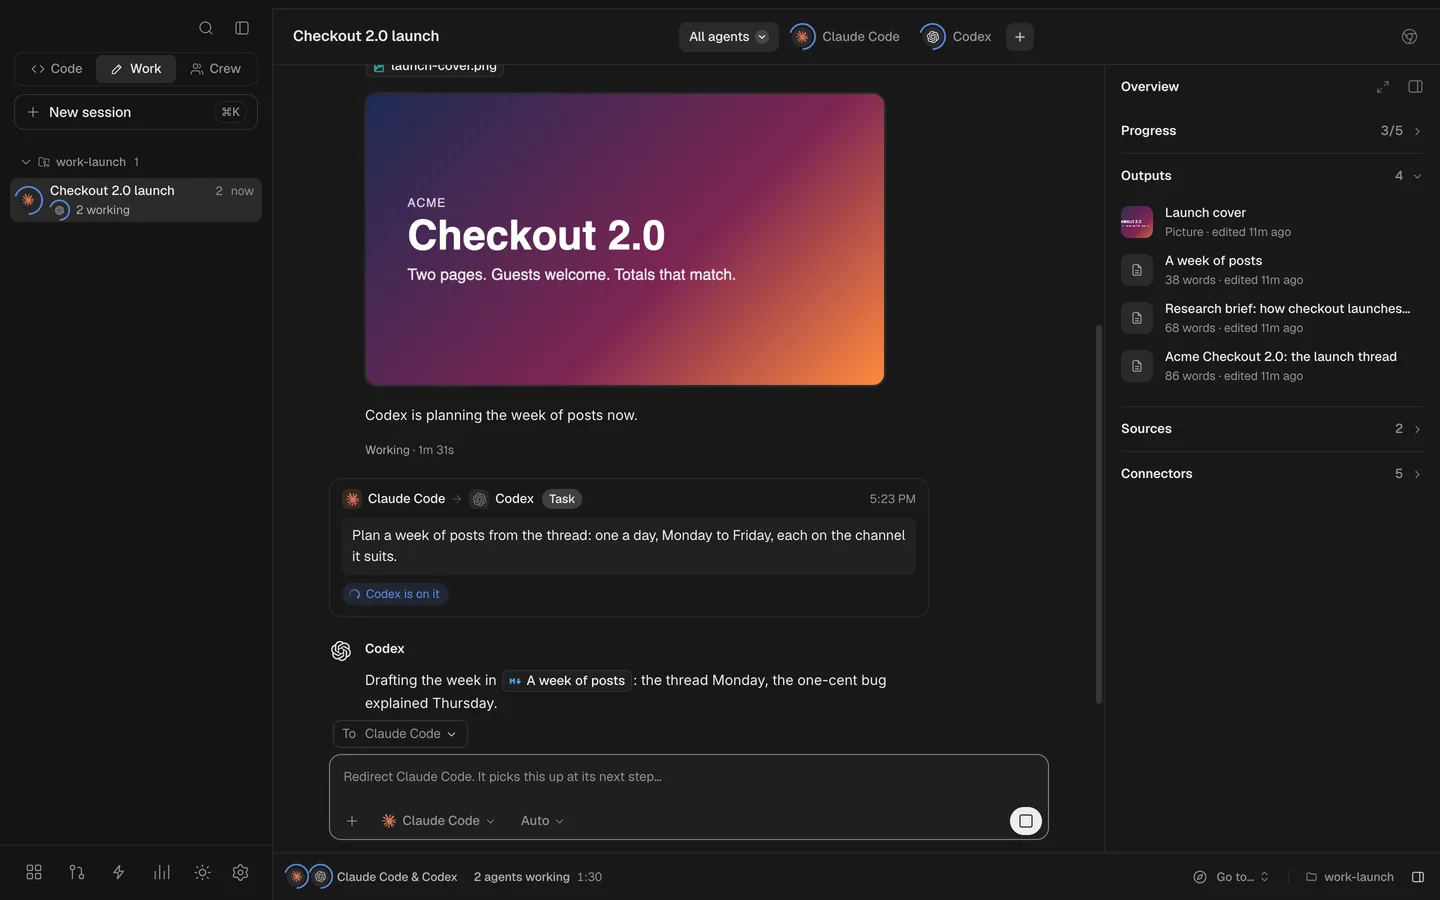Open the search magnifier in the sidebar

206,28
